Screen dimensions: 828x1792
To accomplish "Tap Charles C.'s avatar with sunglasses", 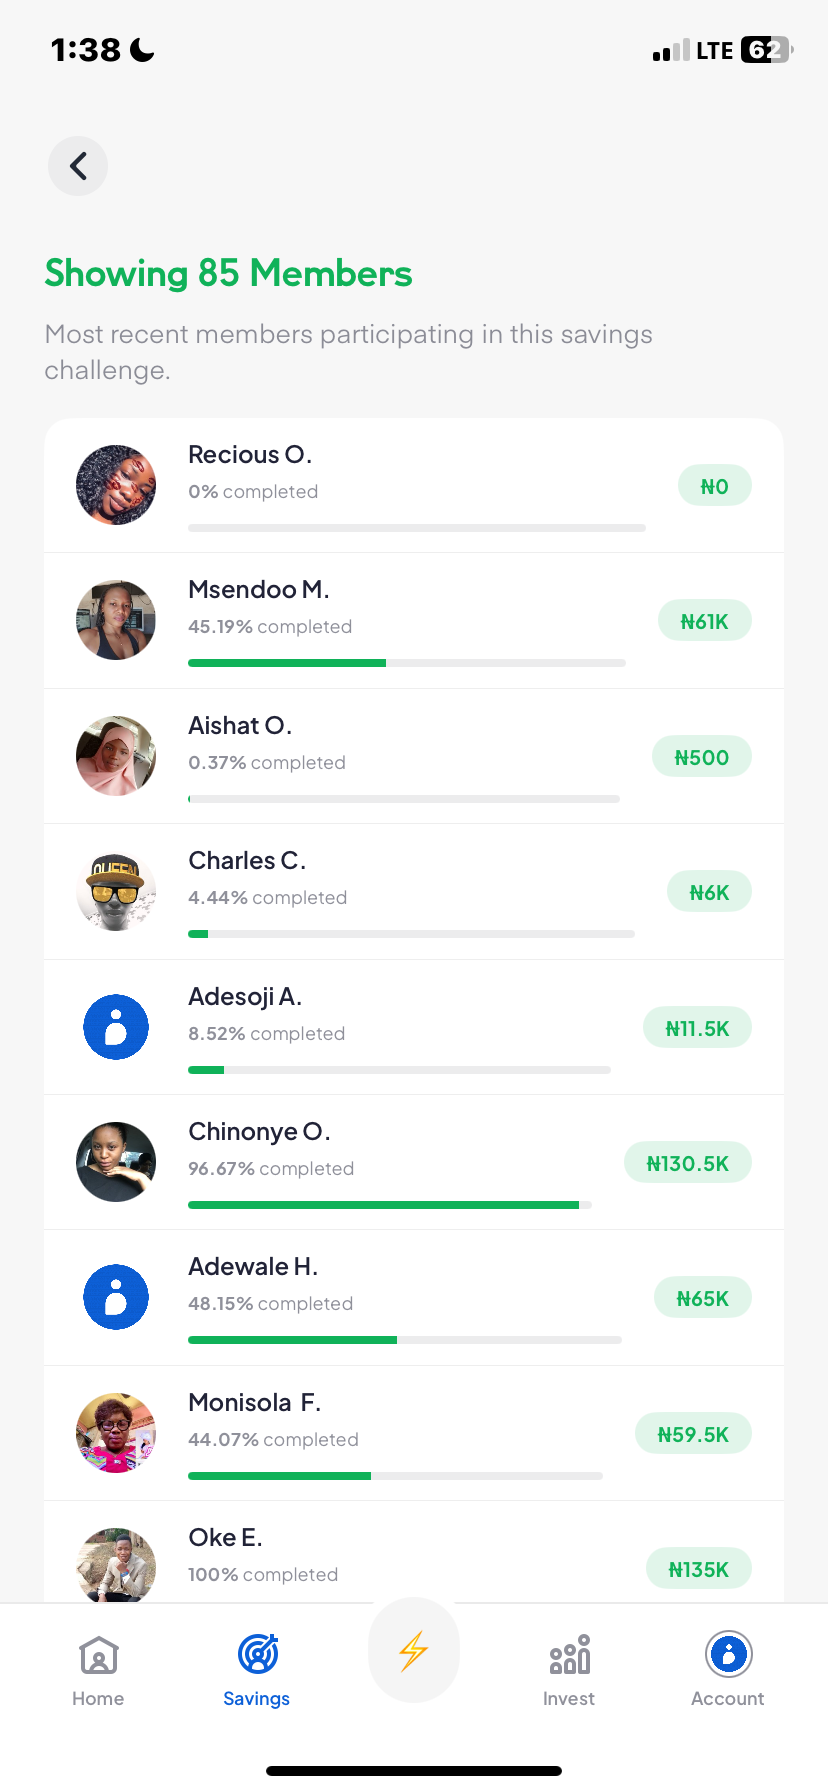I will tap(116, 891).
